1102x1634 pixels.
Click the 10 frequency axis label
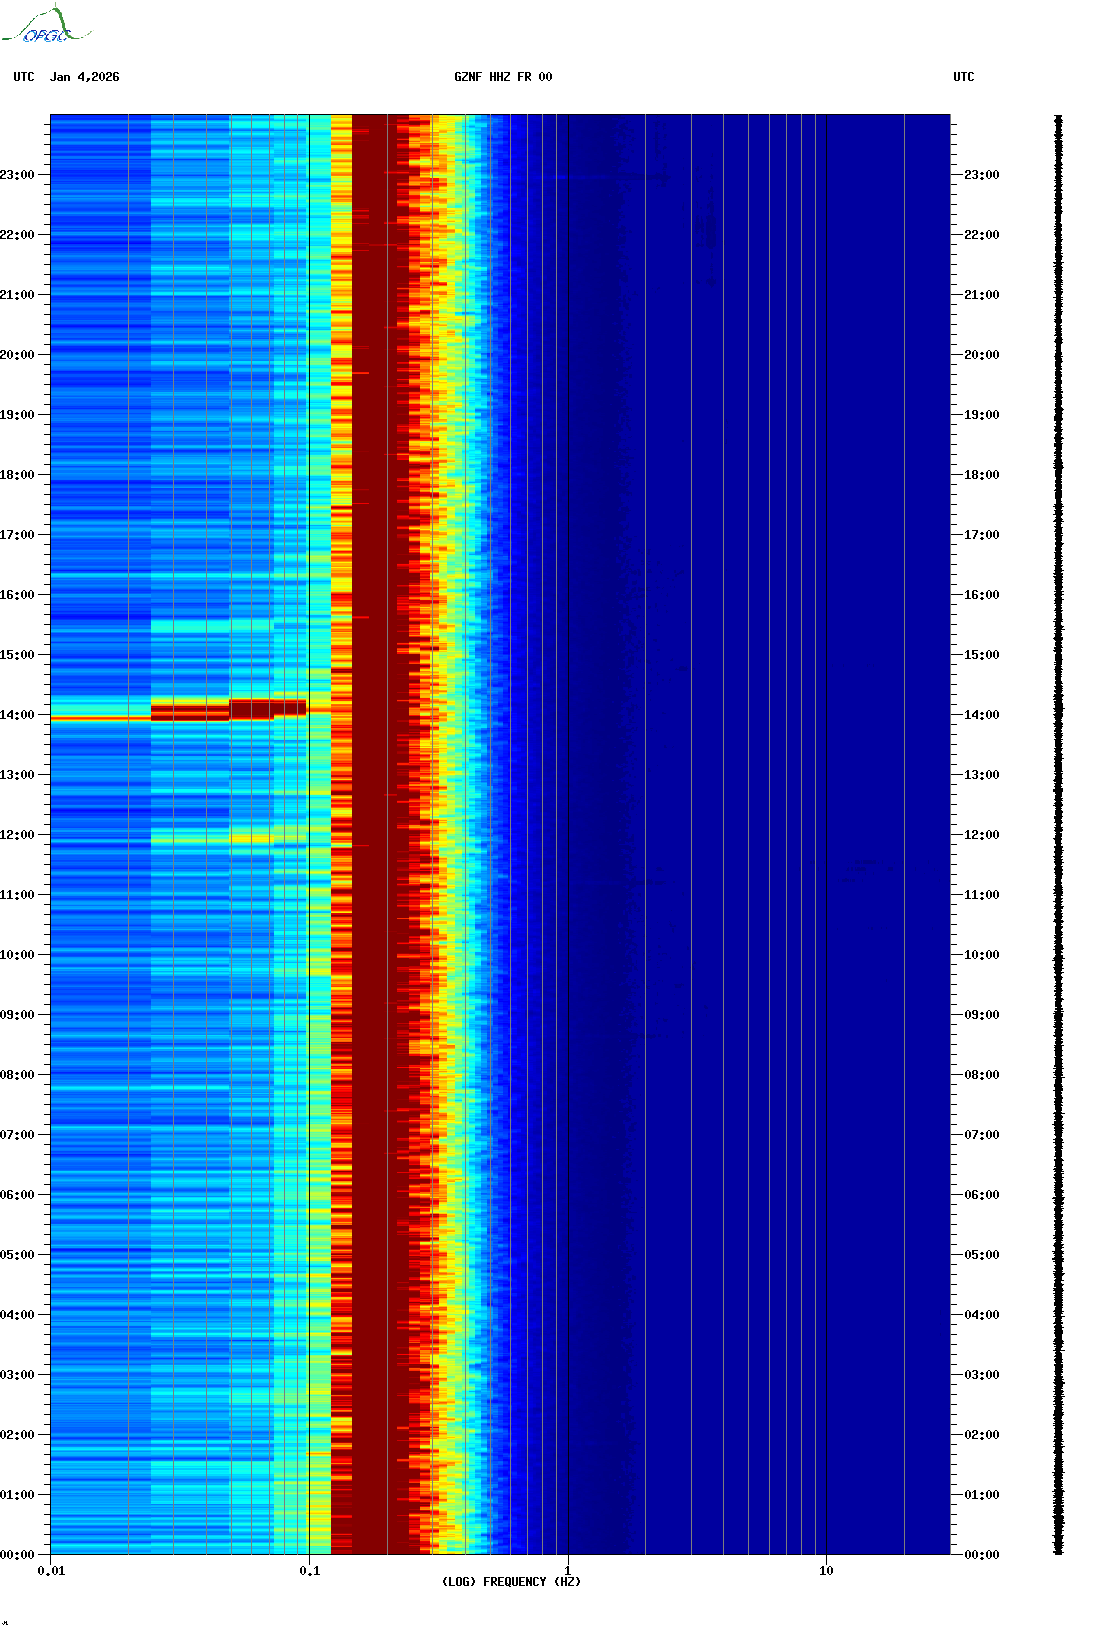point(826,1571)
